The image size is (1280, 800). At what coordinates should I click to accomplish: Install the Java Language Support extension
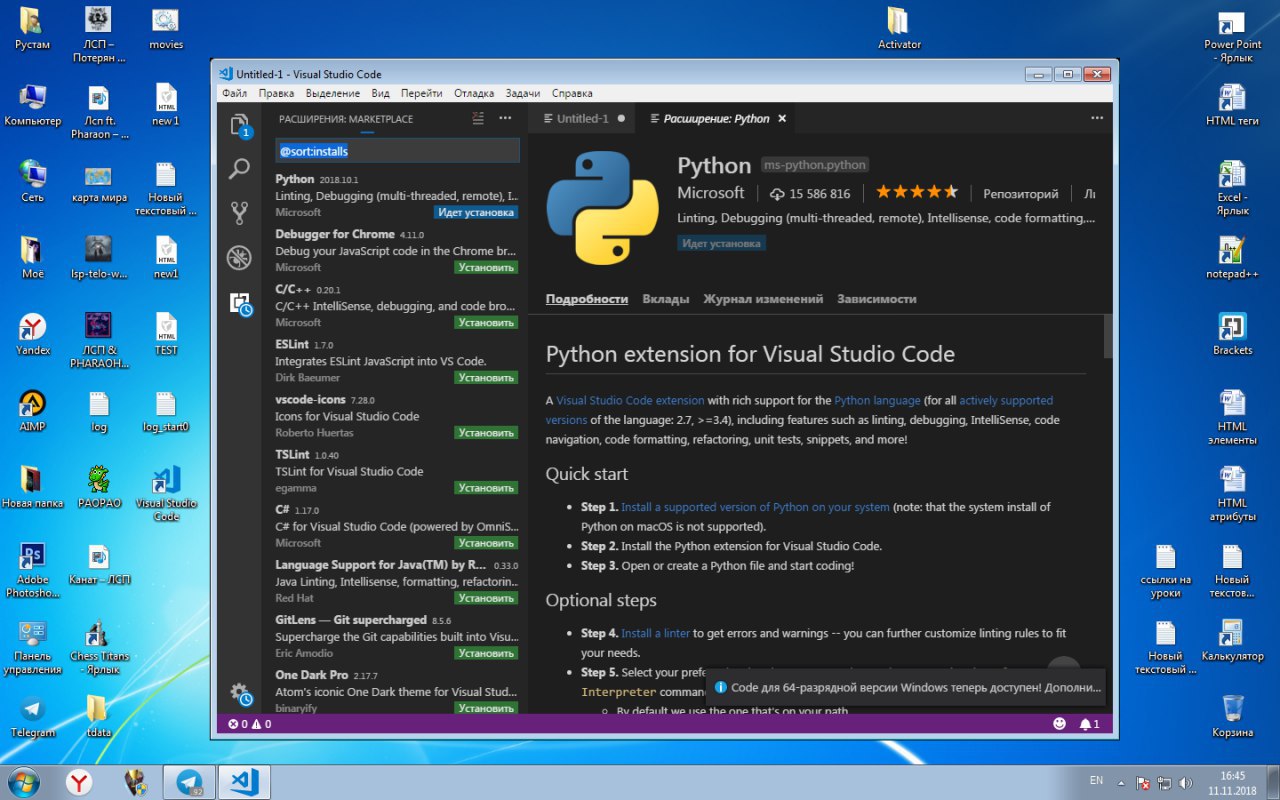click(486, 597)
